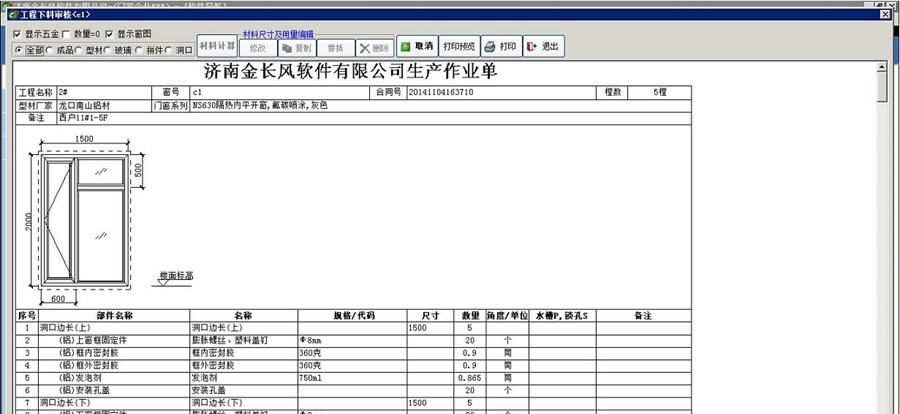Select the 洞口 radio option
Viewport: 900px width, 414px height.
168,51
